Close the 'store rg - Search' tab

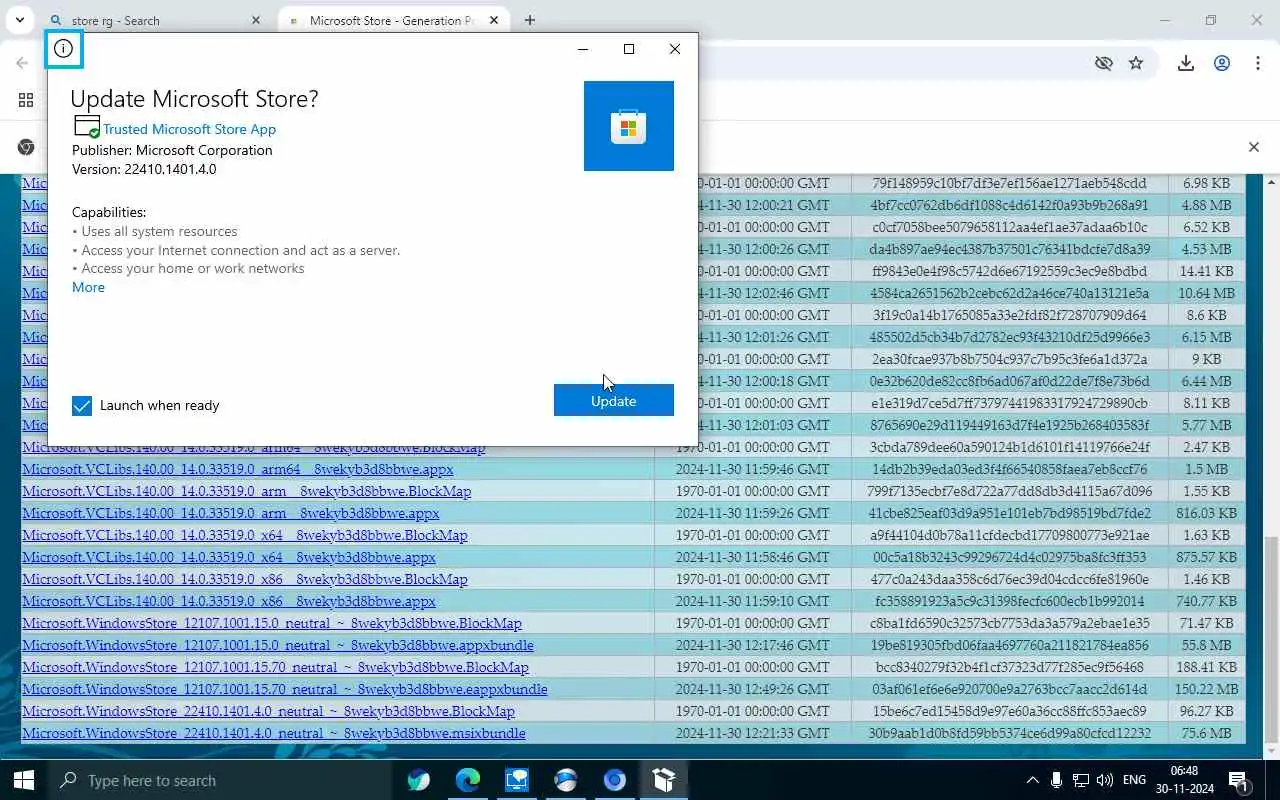click(x=255, y=20)
